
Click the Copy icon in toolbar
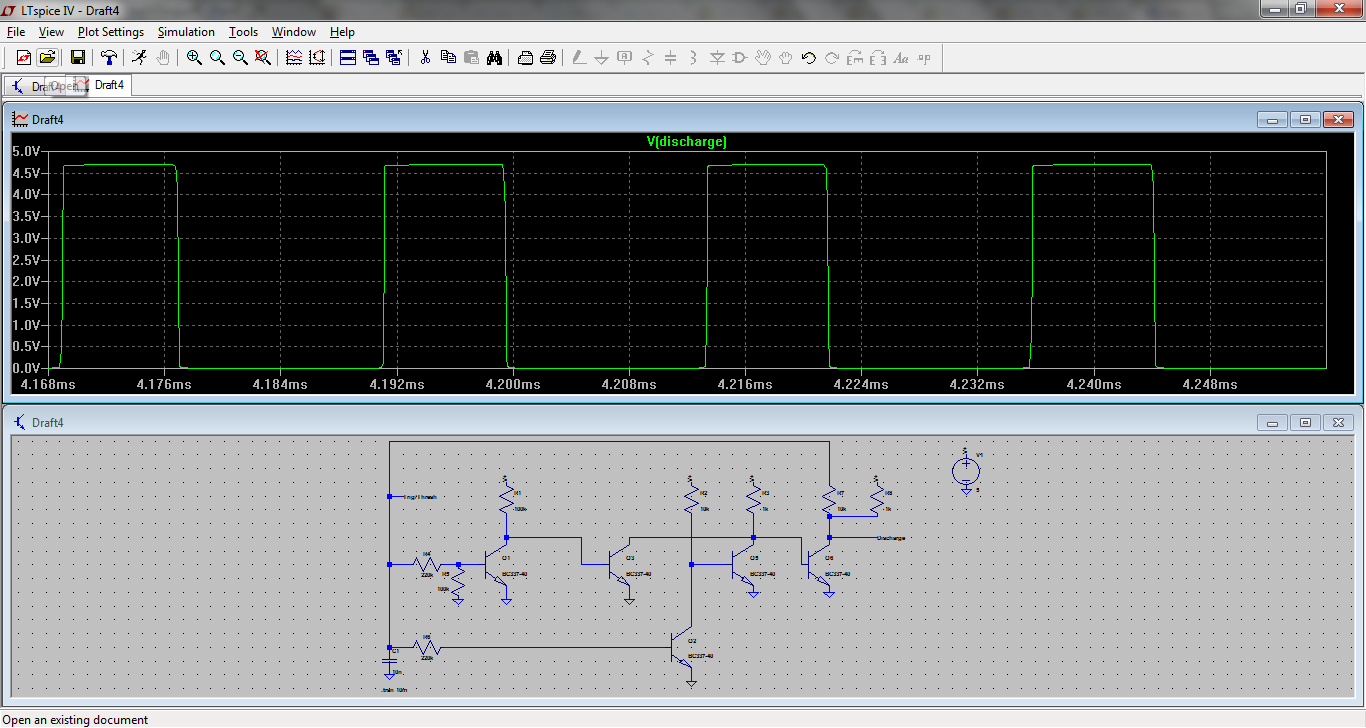(448, 58)
